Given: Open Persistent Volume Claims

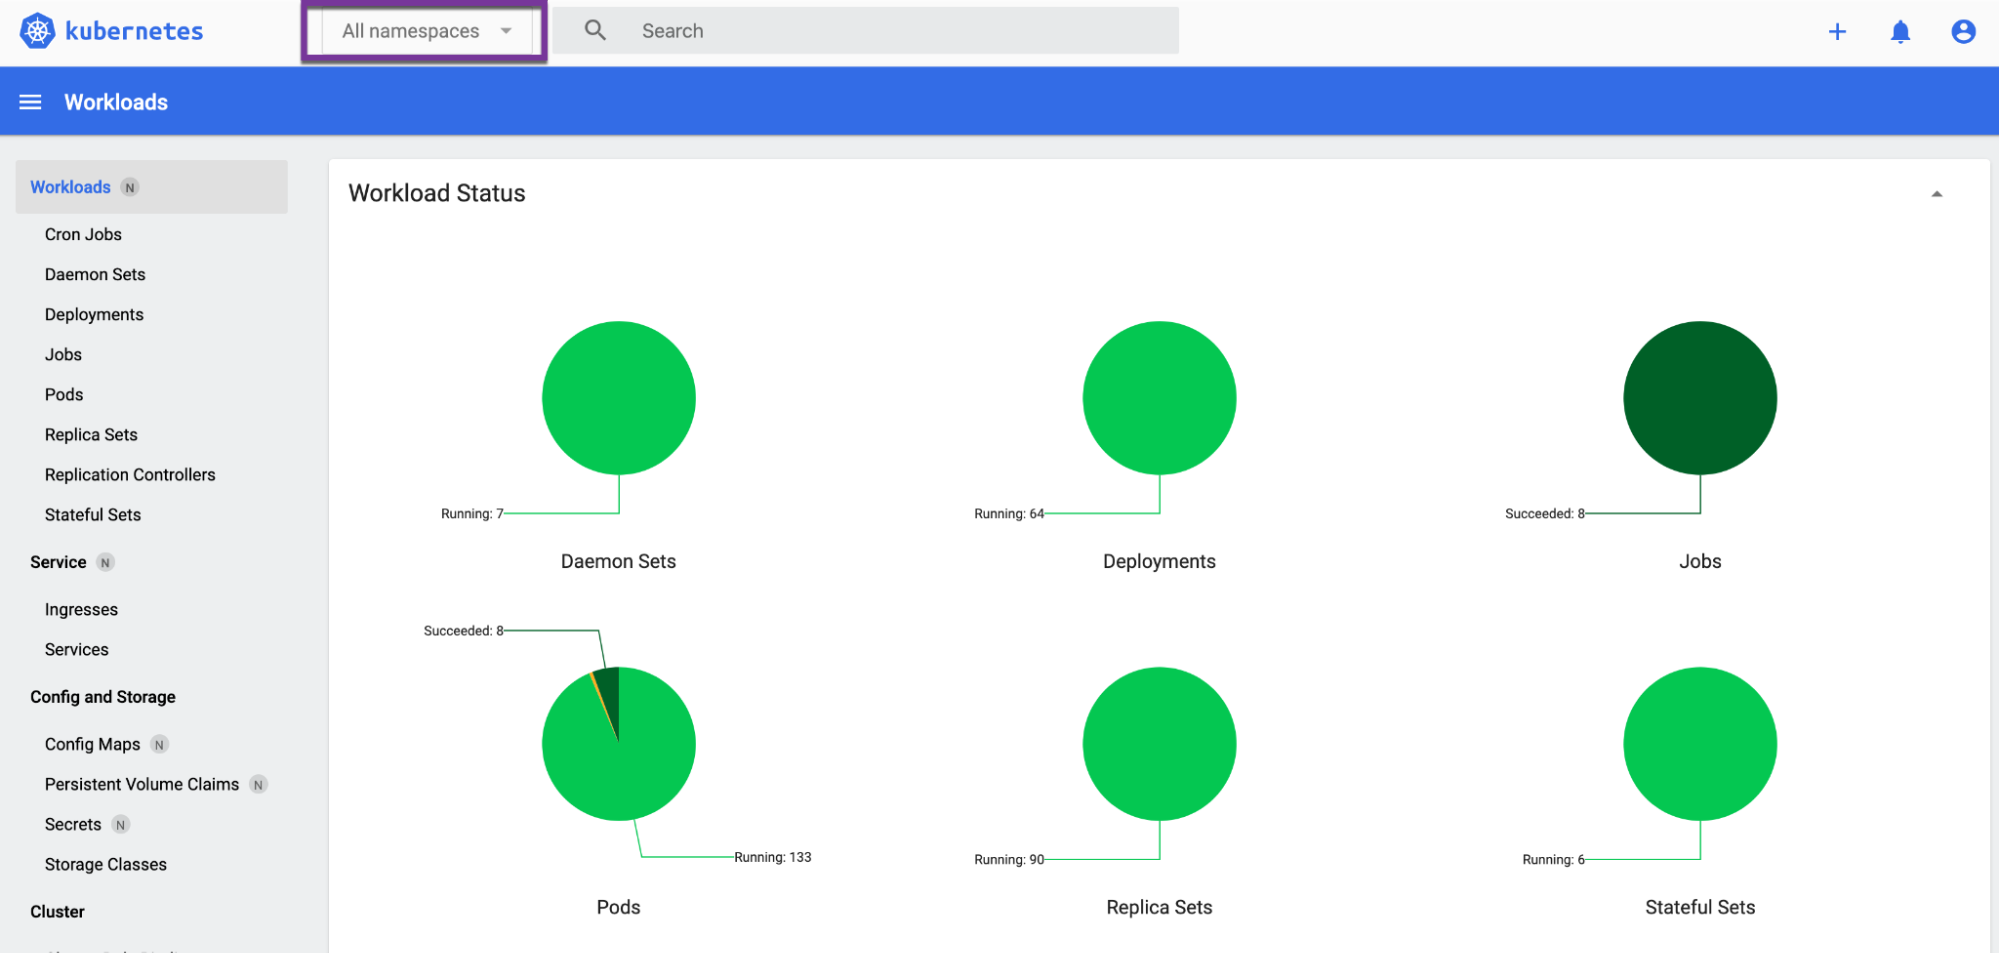Looking at the screenshot, I should coord(142,784).
